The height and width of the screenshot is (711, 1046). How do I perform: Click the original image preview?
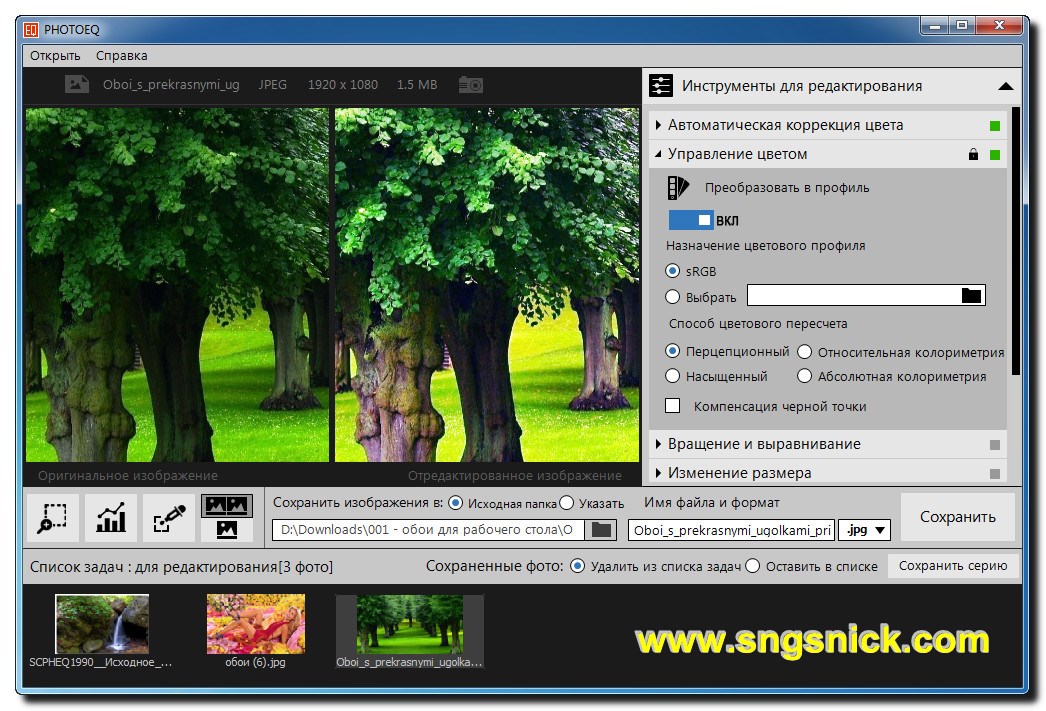[177, 285]
